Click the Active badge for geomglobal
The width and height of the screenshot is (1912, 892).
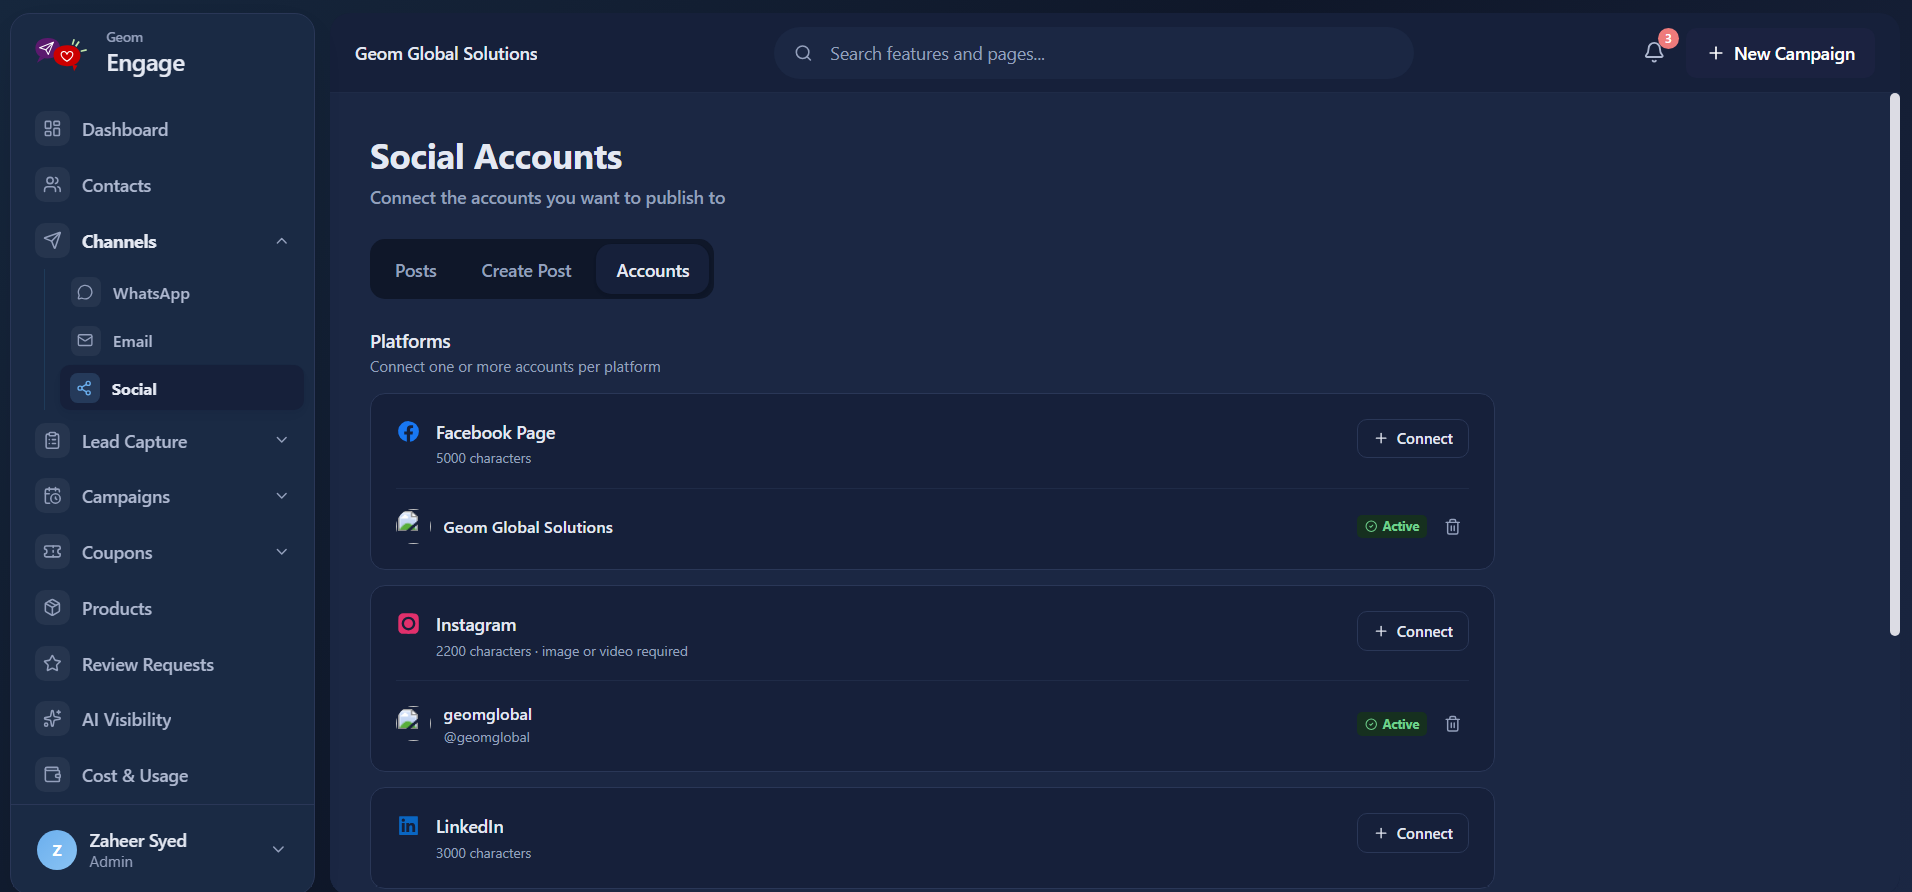pyautogui.click(x=1392, y=724)
